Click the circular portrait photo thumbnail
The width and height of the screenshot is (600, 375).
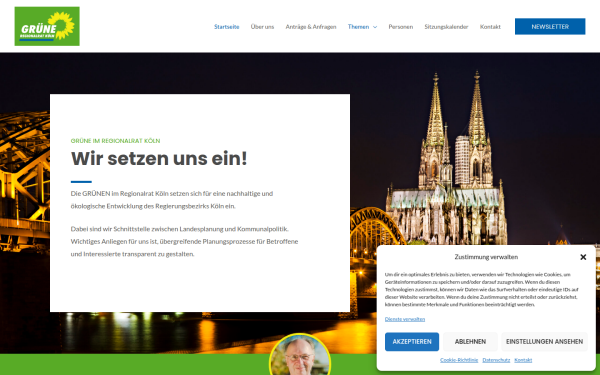coord(300,355)
